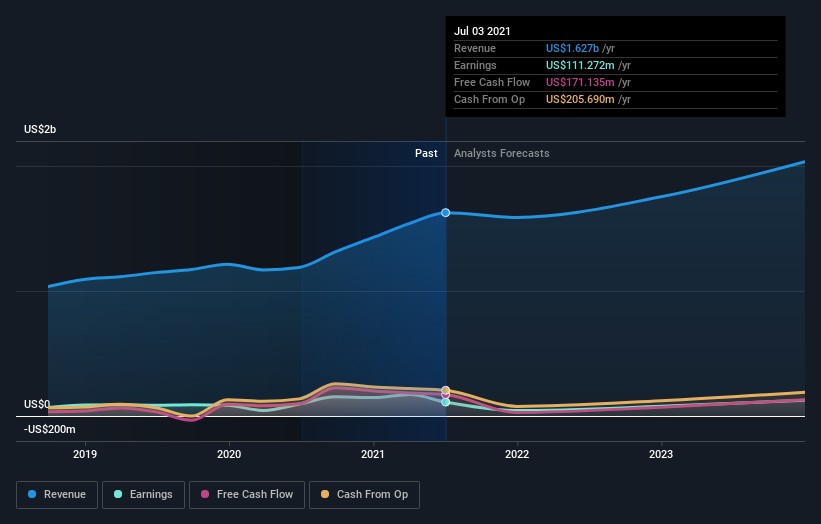The width and height of the screenshot is (821, 524).
Task: Click the blue Revenue data point marker
Action: coord(446,213)
